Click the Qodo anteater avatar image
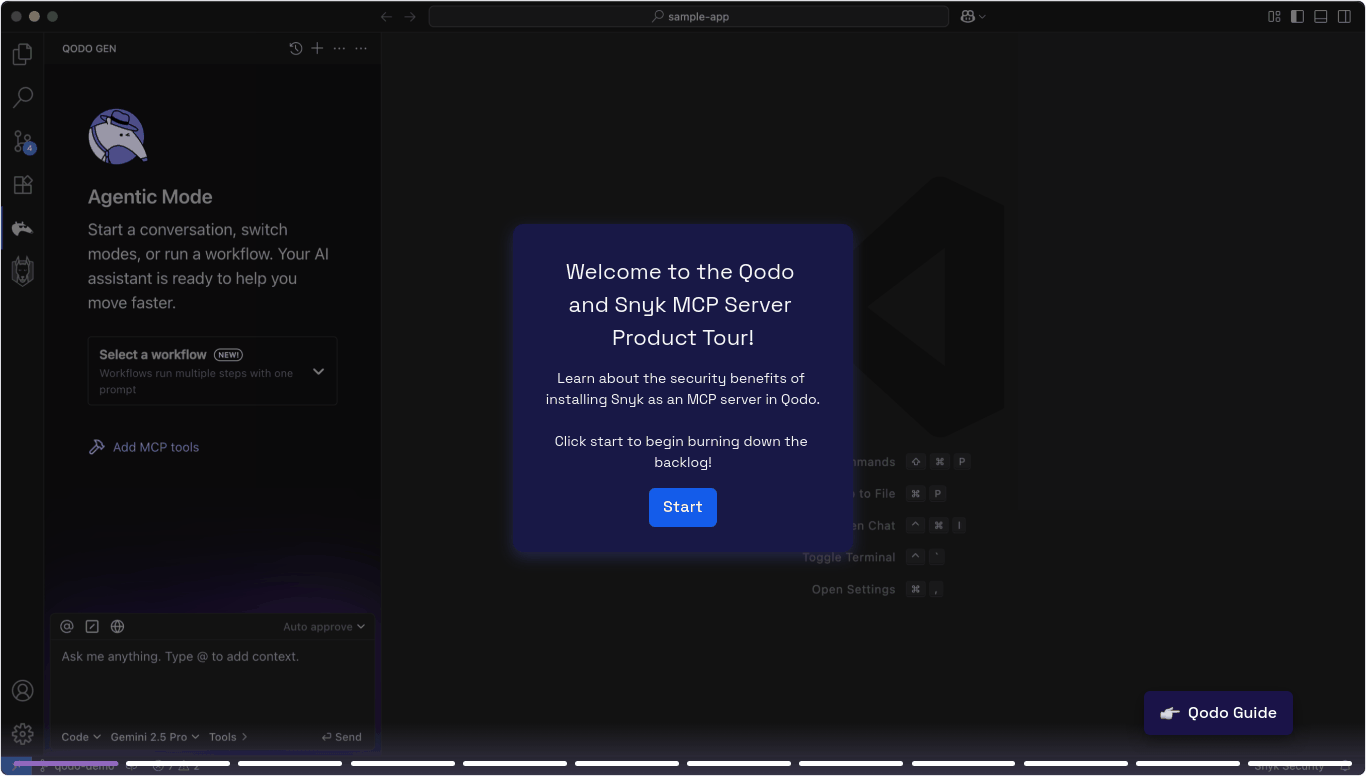 [x=117, y=137]
